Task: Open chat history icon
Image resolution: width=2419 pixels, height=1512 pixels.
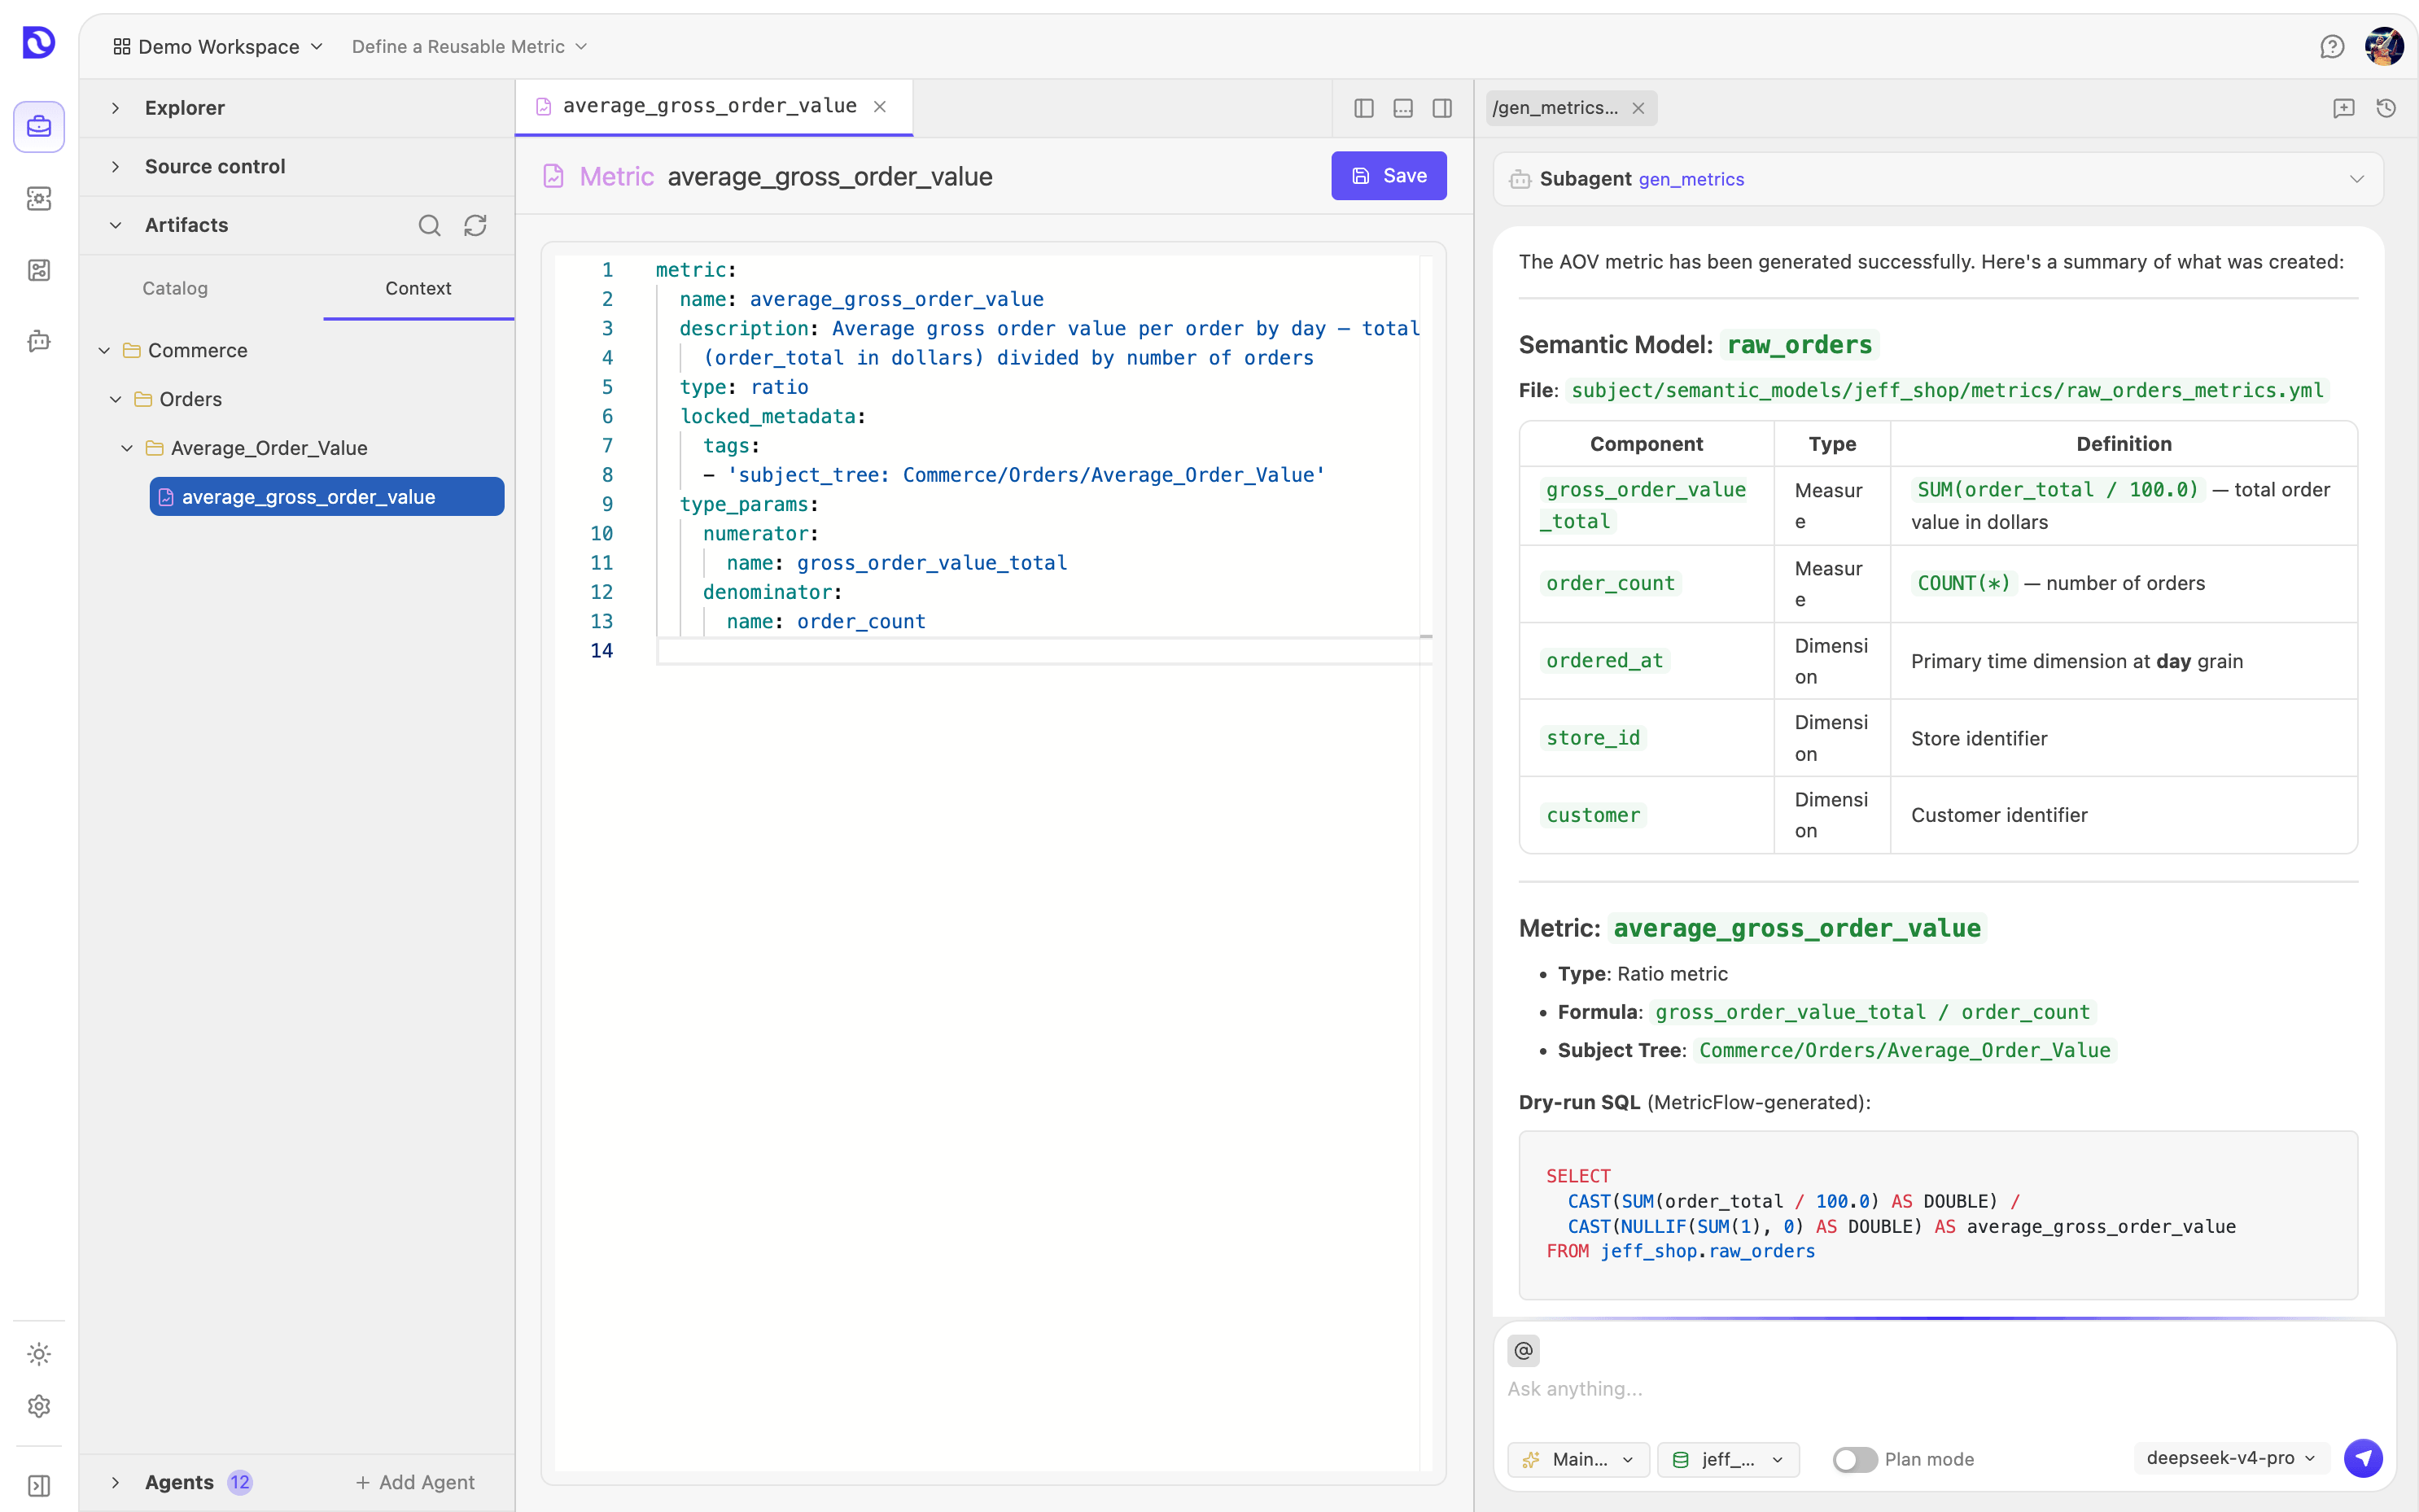Action: (x=2387, y=108)
